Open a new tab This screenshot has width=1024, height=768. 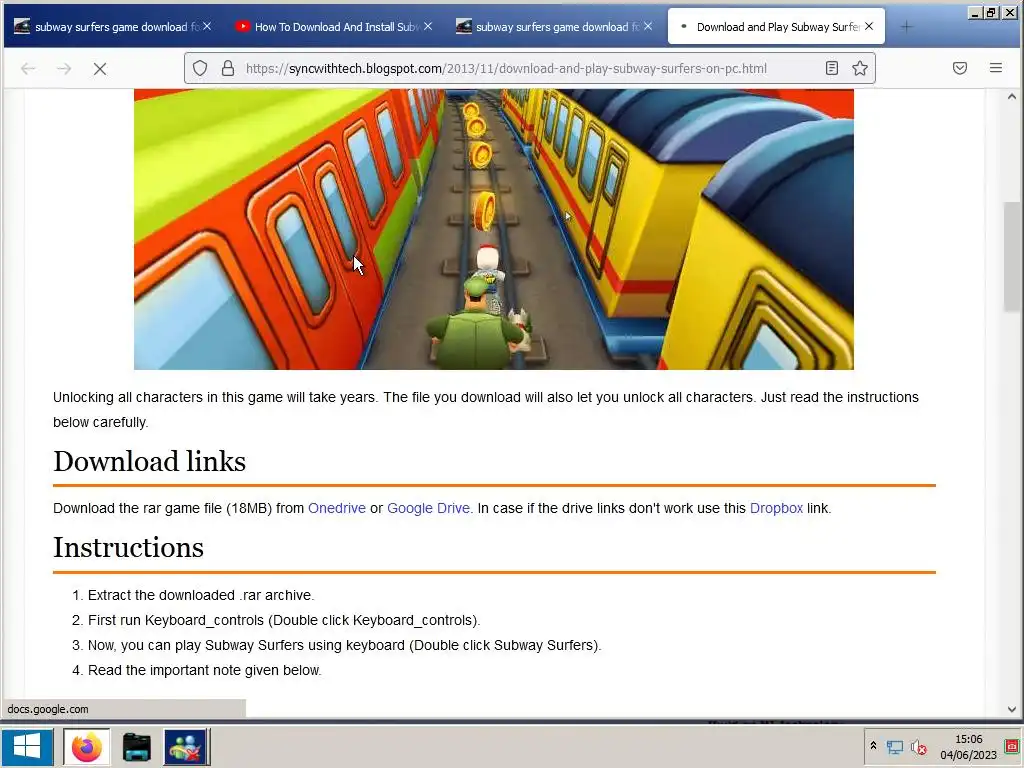(x=906, y=27)
